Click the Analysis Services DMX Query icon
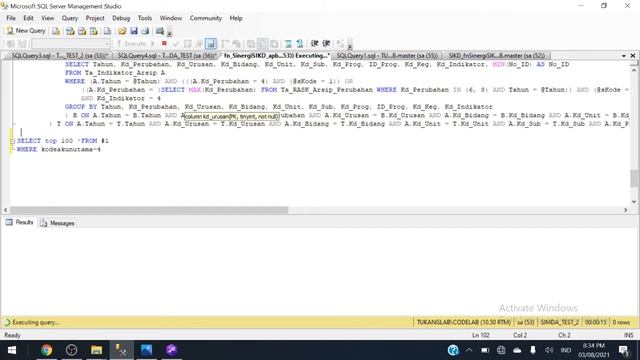Viewport: 640px width, 360px height. pos(82,31)
